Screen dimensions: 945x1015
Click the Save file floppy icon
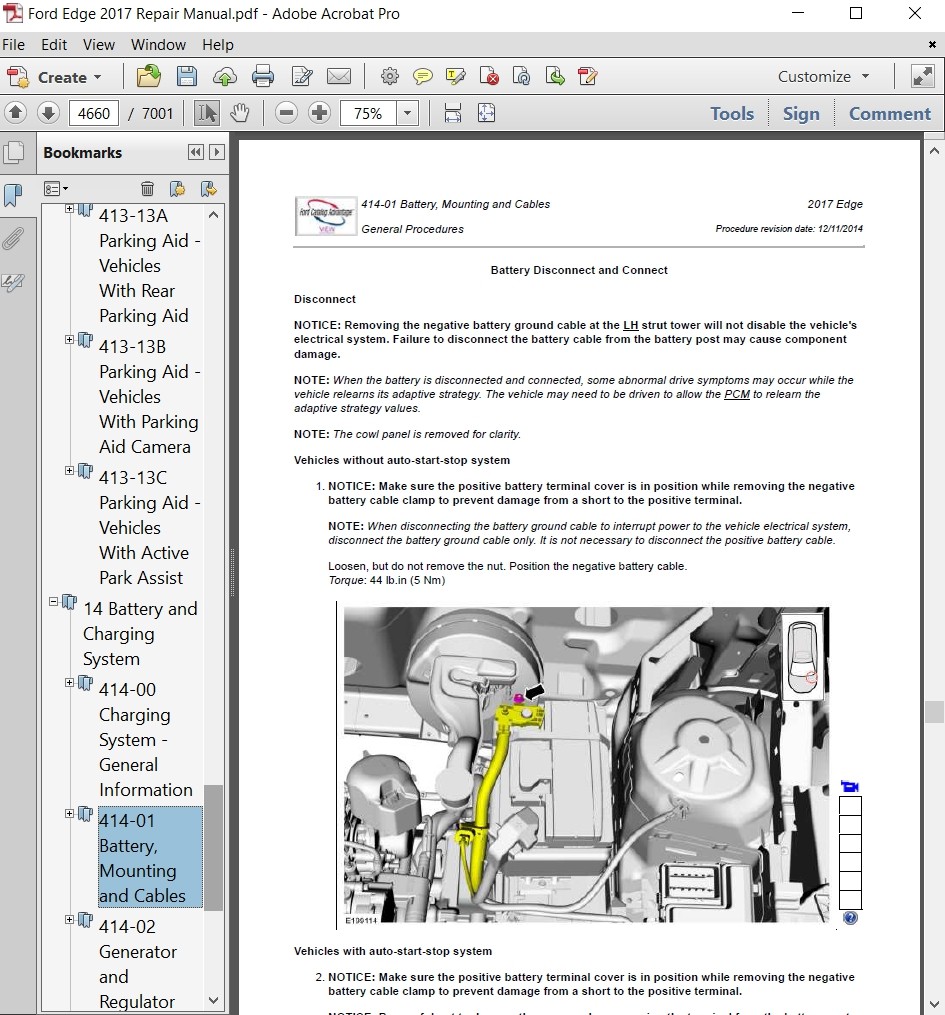[x=186, y=77]
